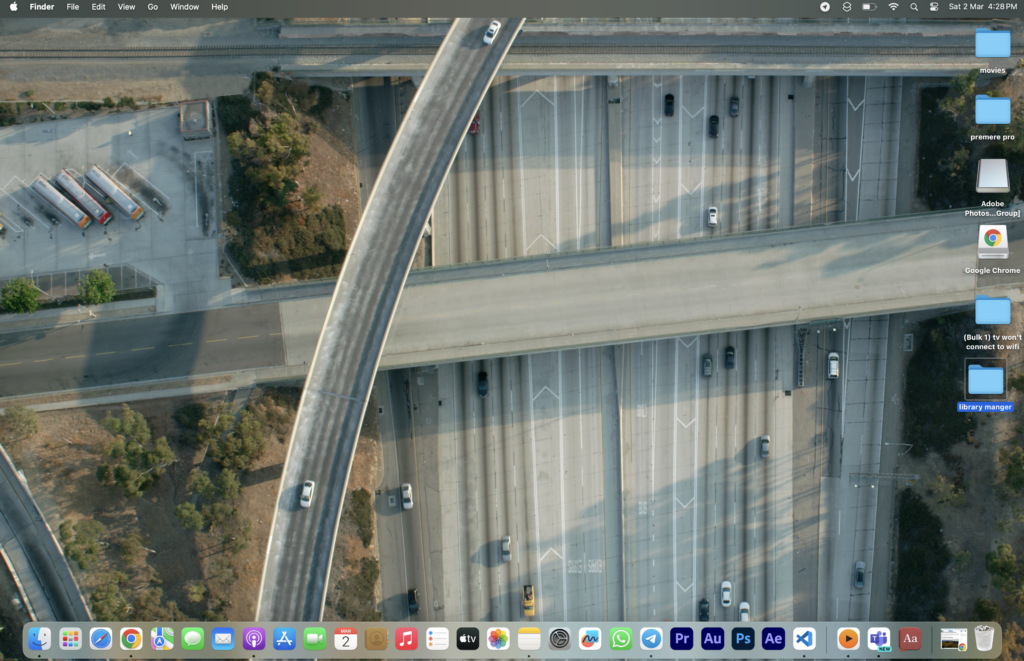Viewport: 1024px width, 661px height.
Task: Open Telegram from the Dock
Action: coord(651,638)
